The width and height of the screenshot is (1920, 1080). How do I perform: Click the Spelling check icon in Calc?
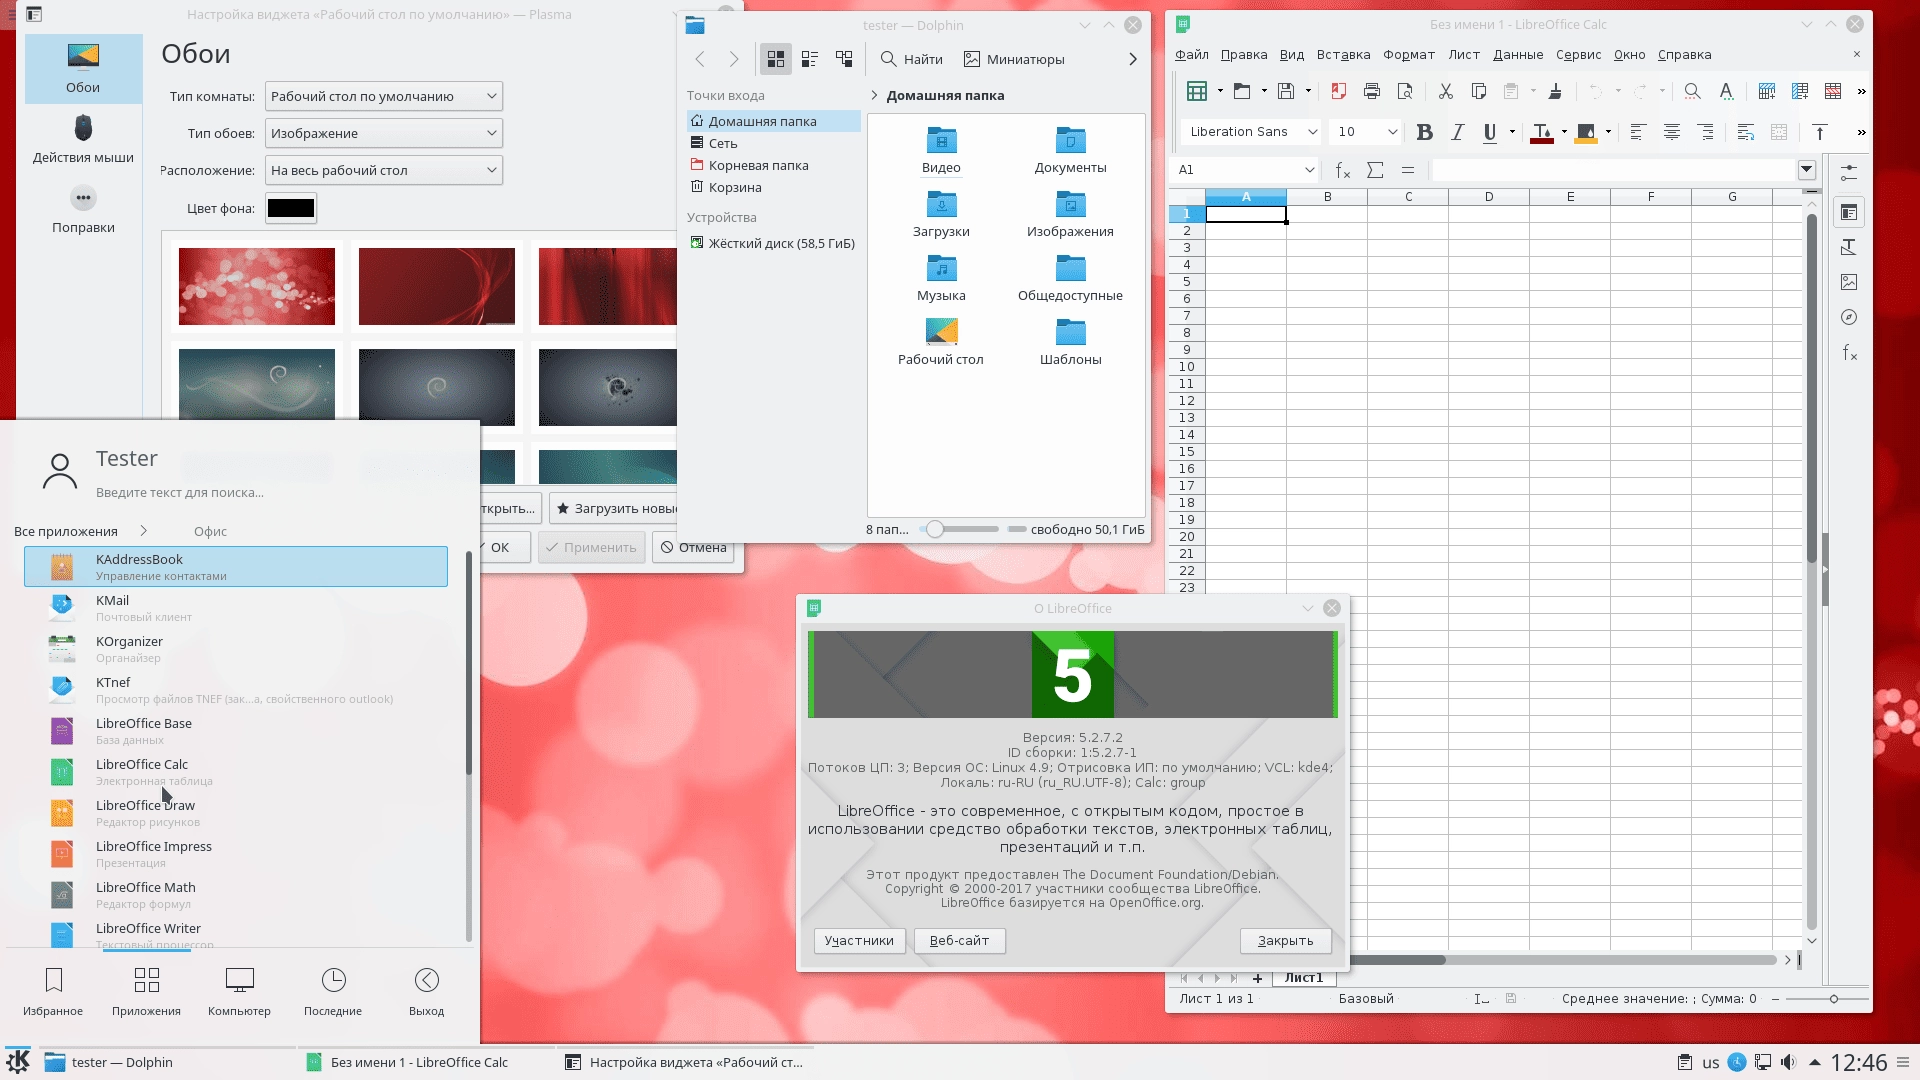(1726, 91)
